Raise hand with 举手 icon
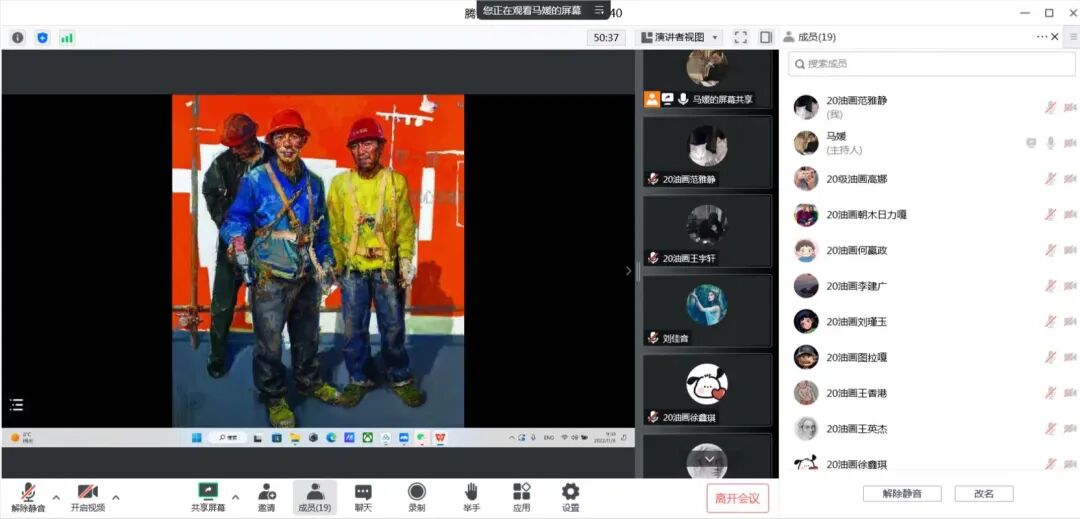 click(x=471, y=491)
